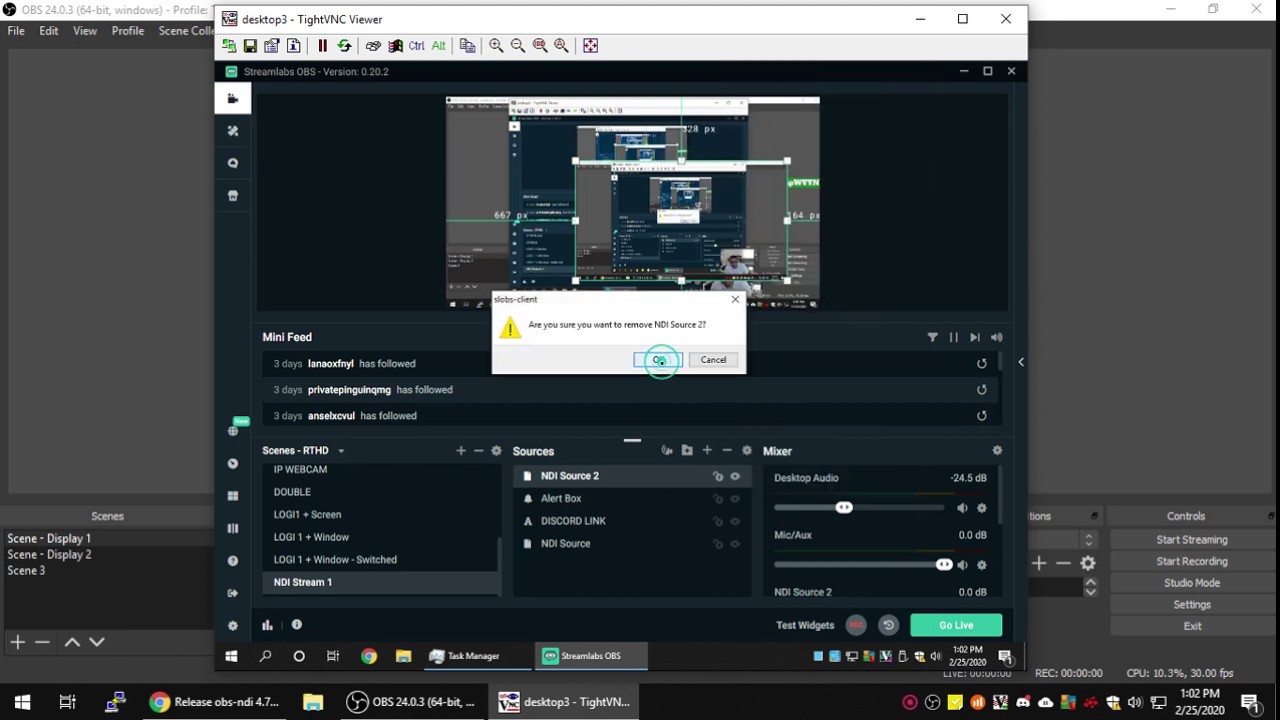The width and height of the screenshot is (1280, 720).
Task: Open Streamlabs settings gear in the sidebar
Action: [233, 626]
